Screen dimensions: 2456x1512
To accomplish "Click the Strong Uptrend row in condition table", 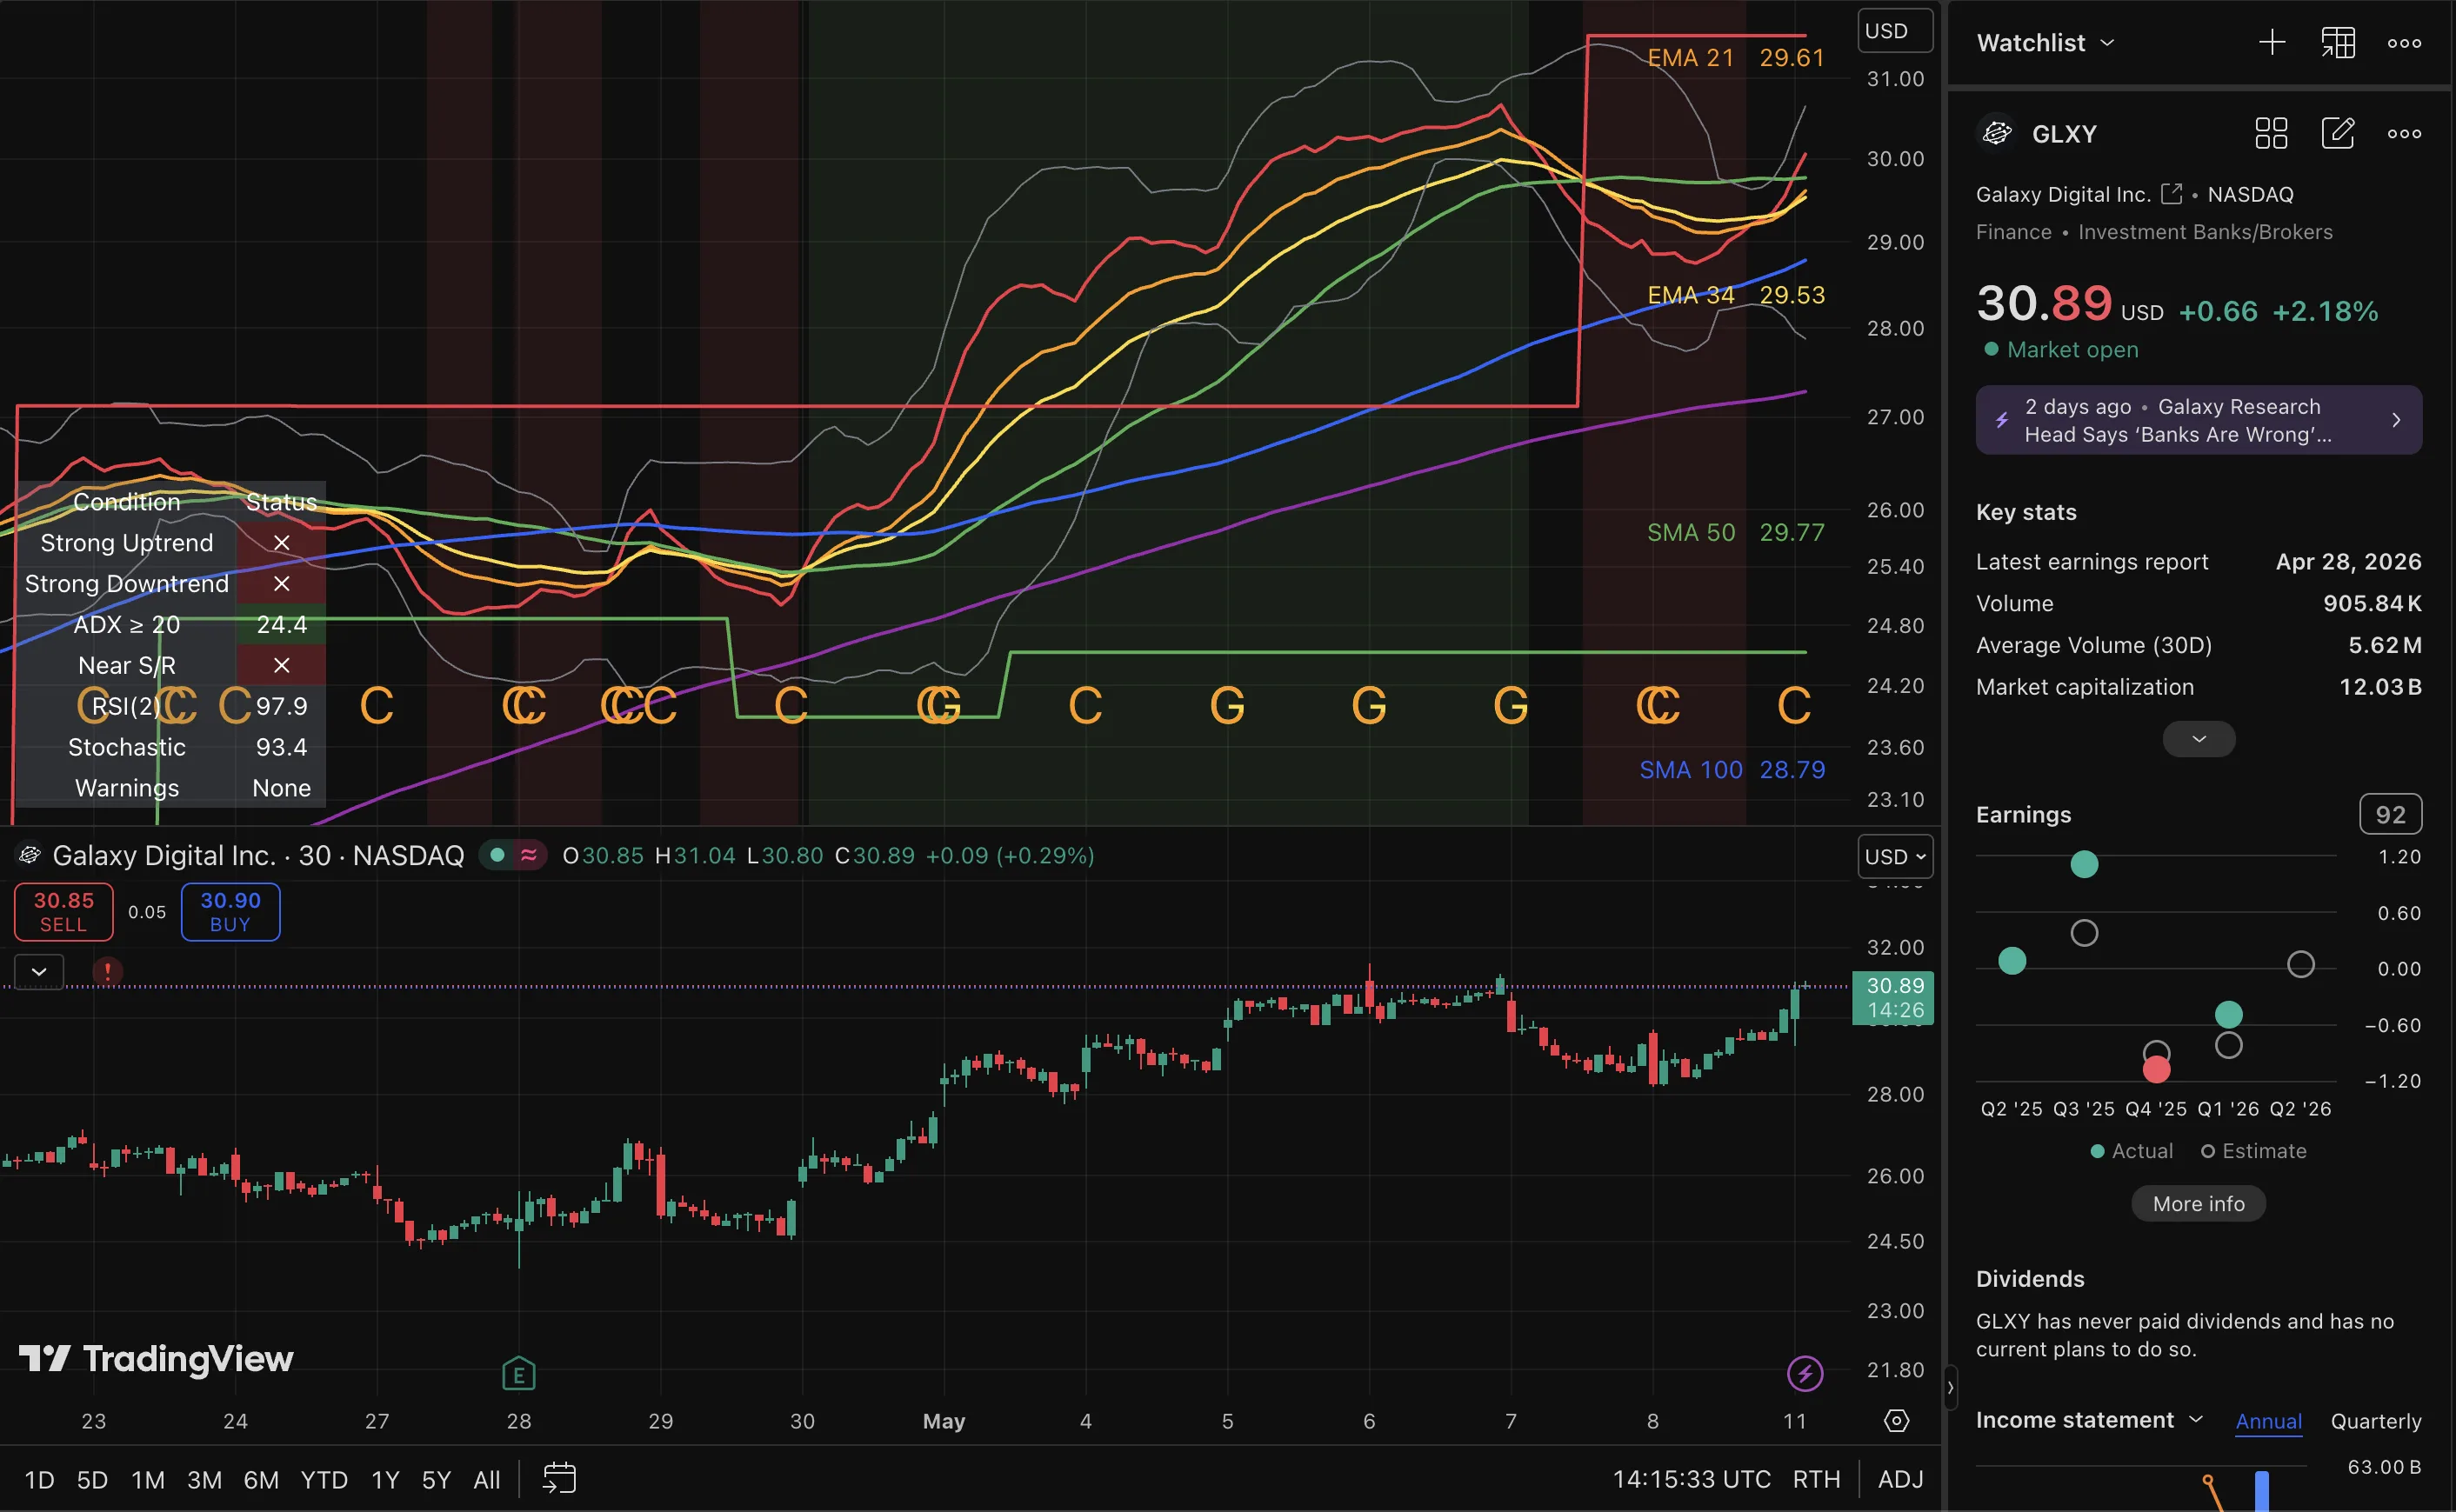I will tap(170, 543).
